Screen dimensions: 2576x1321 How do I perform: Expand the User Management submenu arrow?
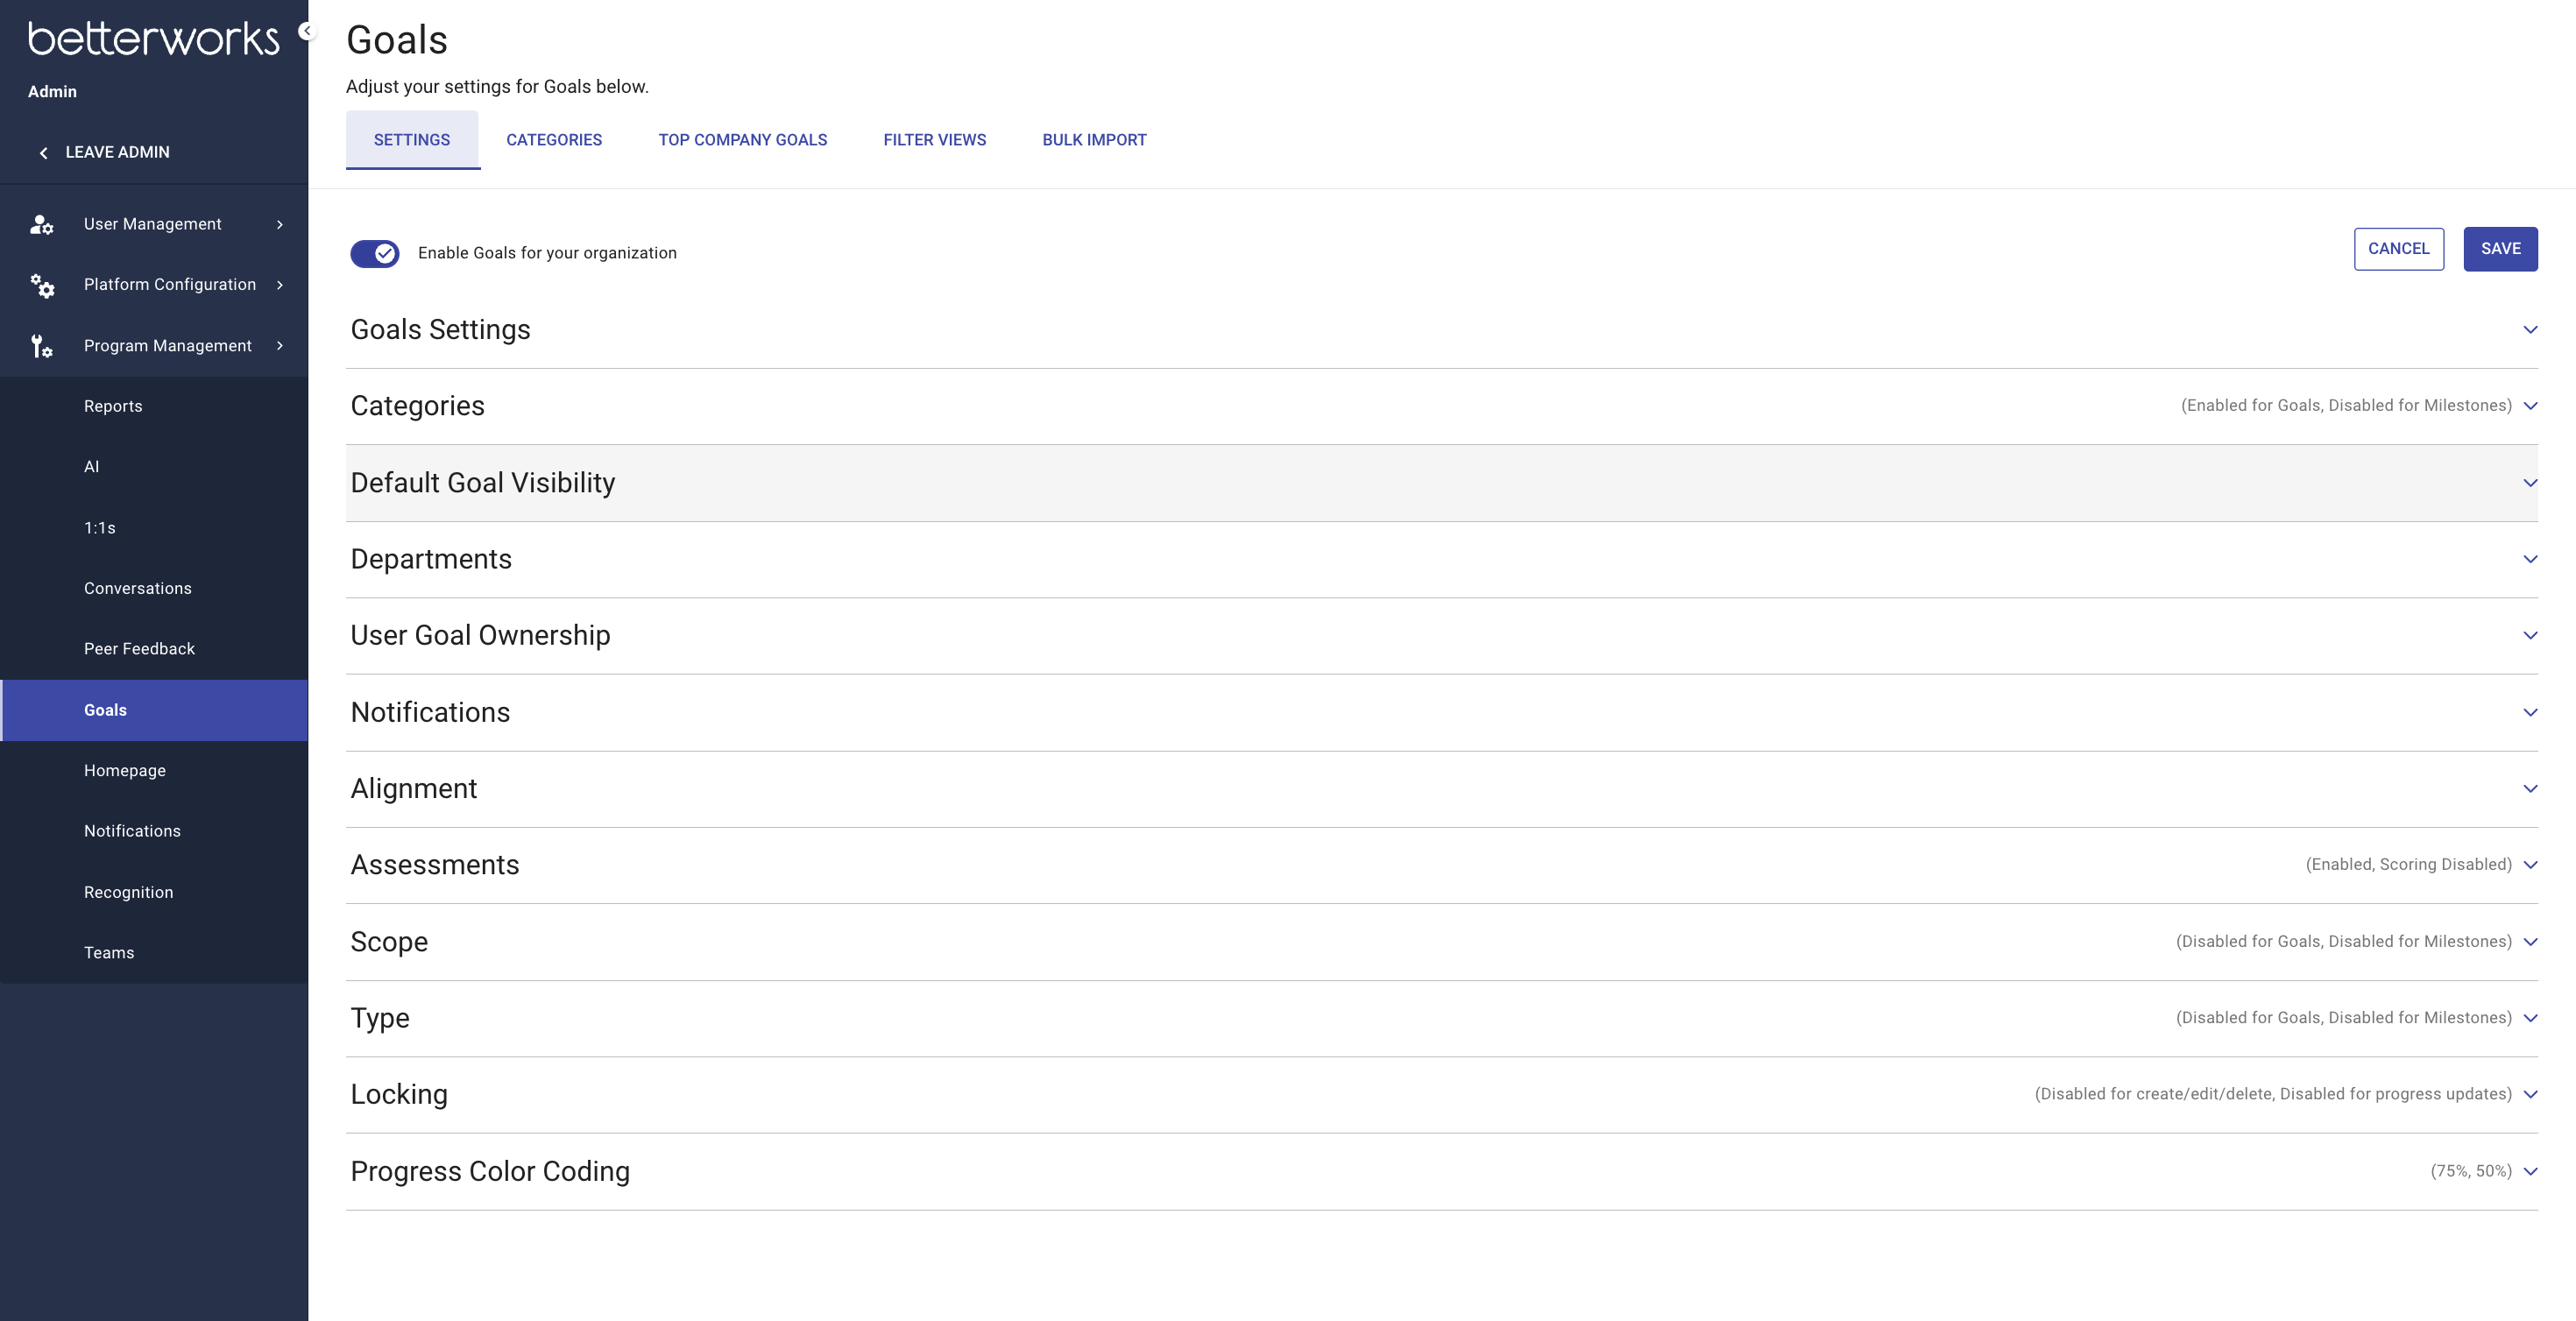click(280, 225)
